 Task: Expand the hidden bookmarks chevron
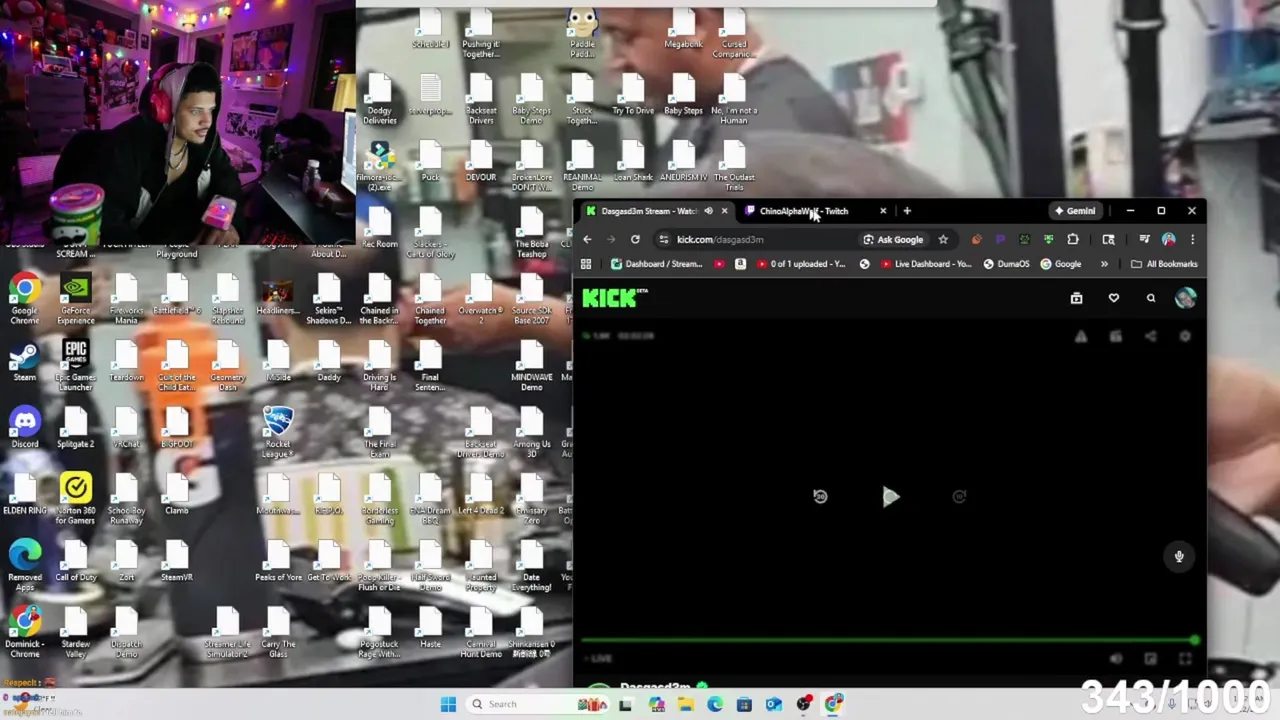[1104, 264]
